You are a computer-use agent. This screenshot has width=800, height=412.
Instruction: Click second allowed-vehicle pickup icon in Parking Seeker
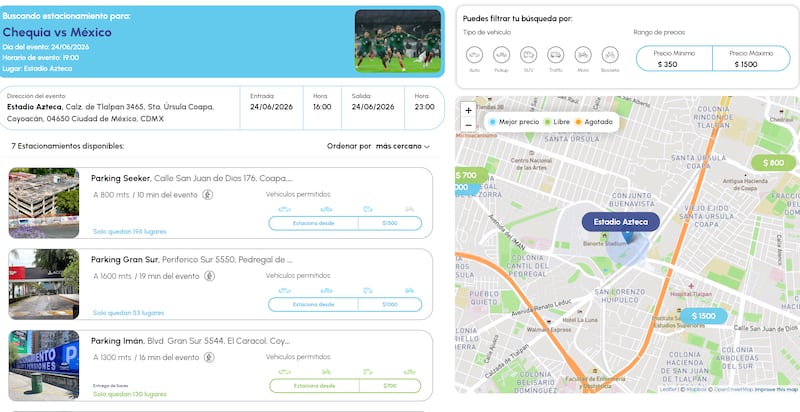[x=327, y=209]
